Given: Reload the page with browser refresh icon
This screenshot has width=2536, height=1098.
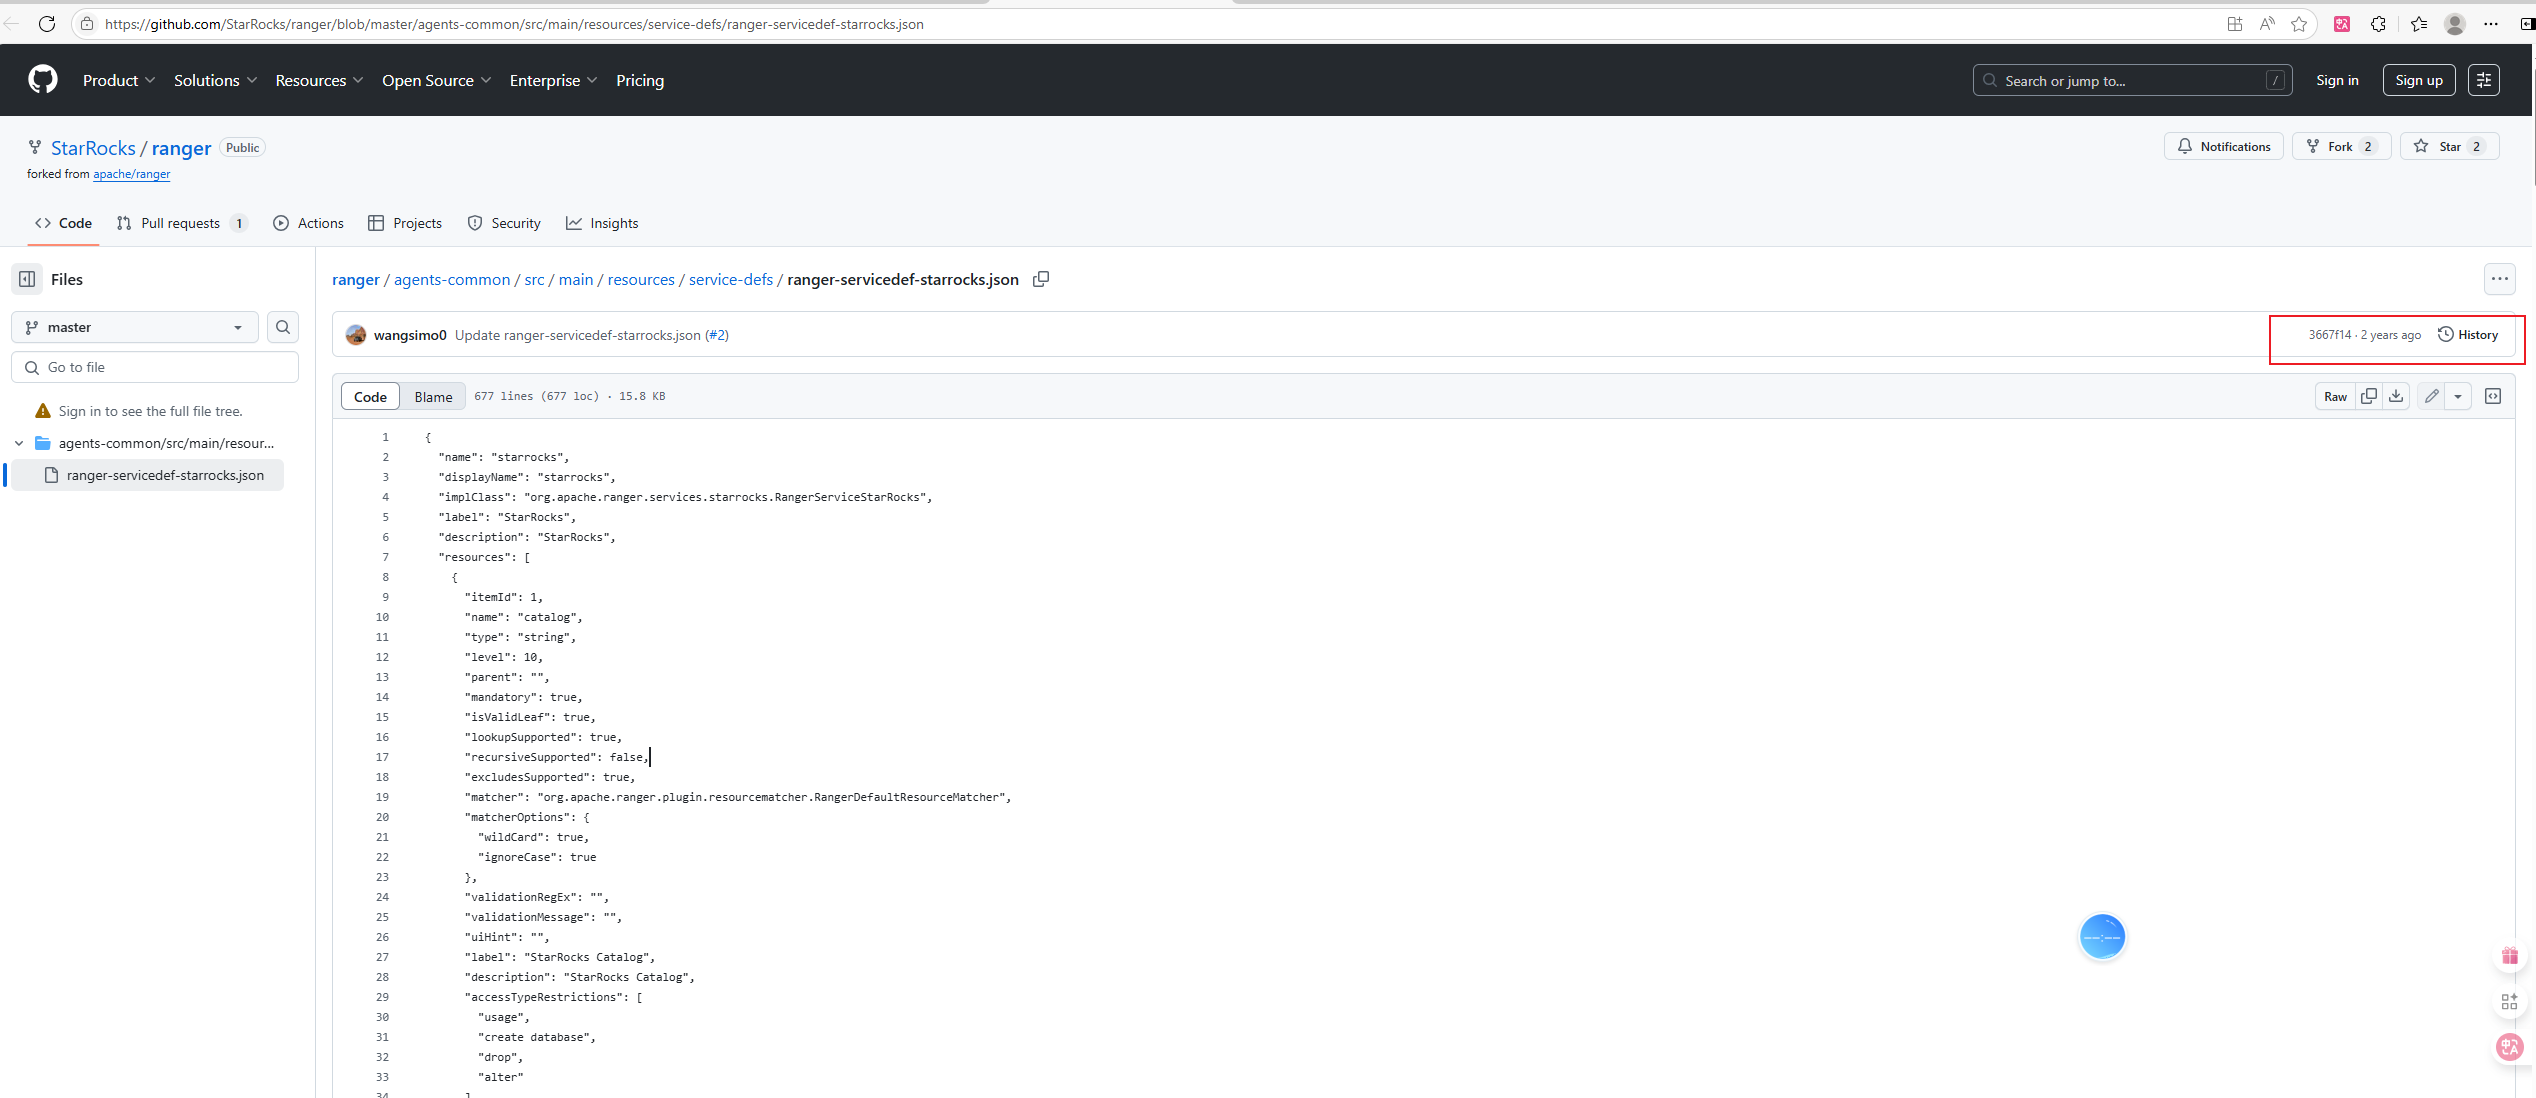Looking at the screenshot, I should [x=47, y=24].
